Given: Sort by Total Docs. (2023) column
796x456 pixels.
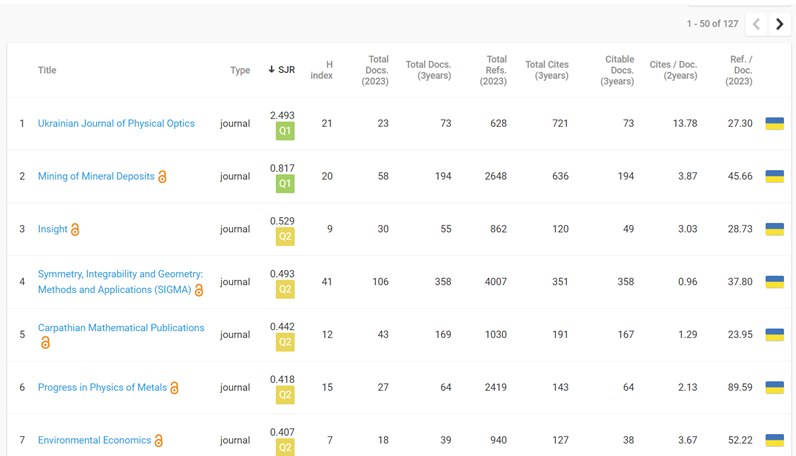Looking at the screenshot, I should pyautogui.click(x=375, y=70).
